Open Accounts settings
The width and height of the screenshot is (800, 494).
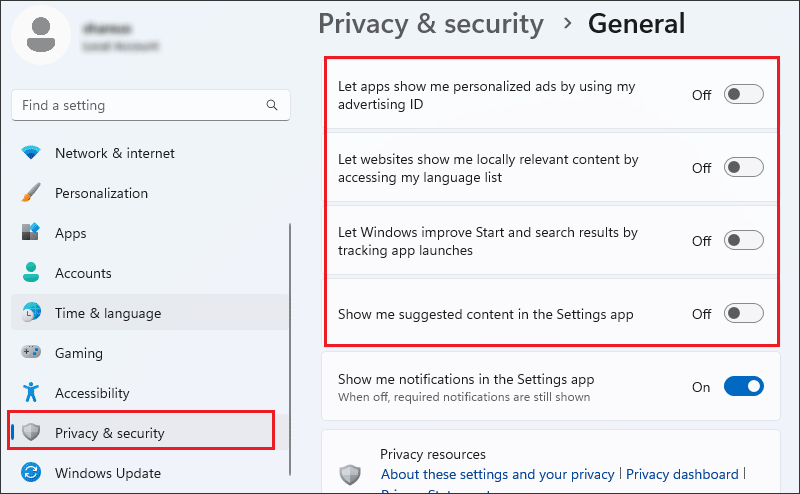[x=150, y=273]
